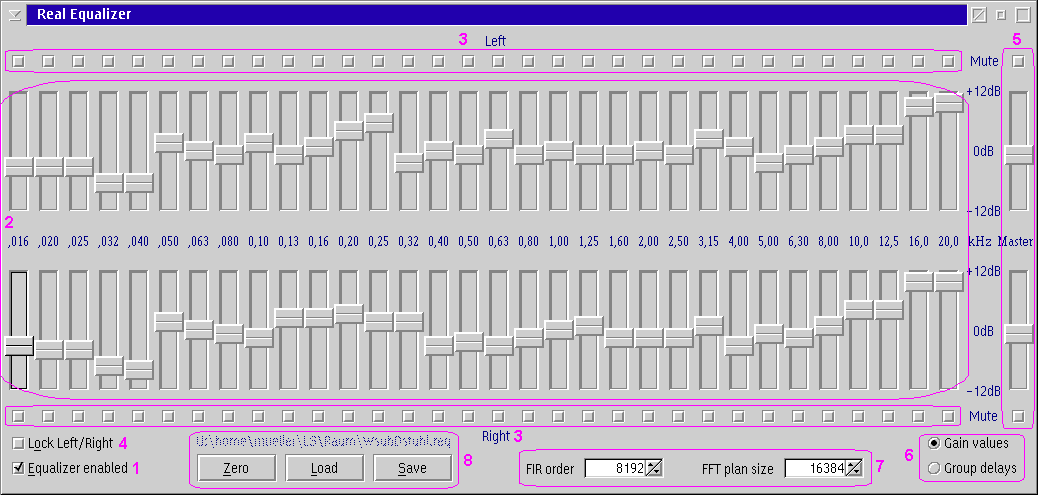
Task: Click the Load button
Action: (x=324, y=468)
